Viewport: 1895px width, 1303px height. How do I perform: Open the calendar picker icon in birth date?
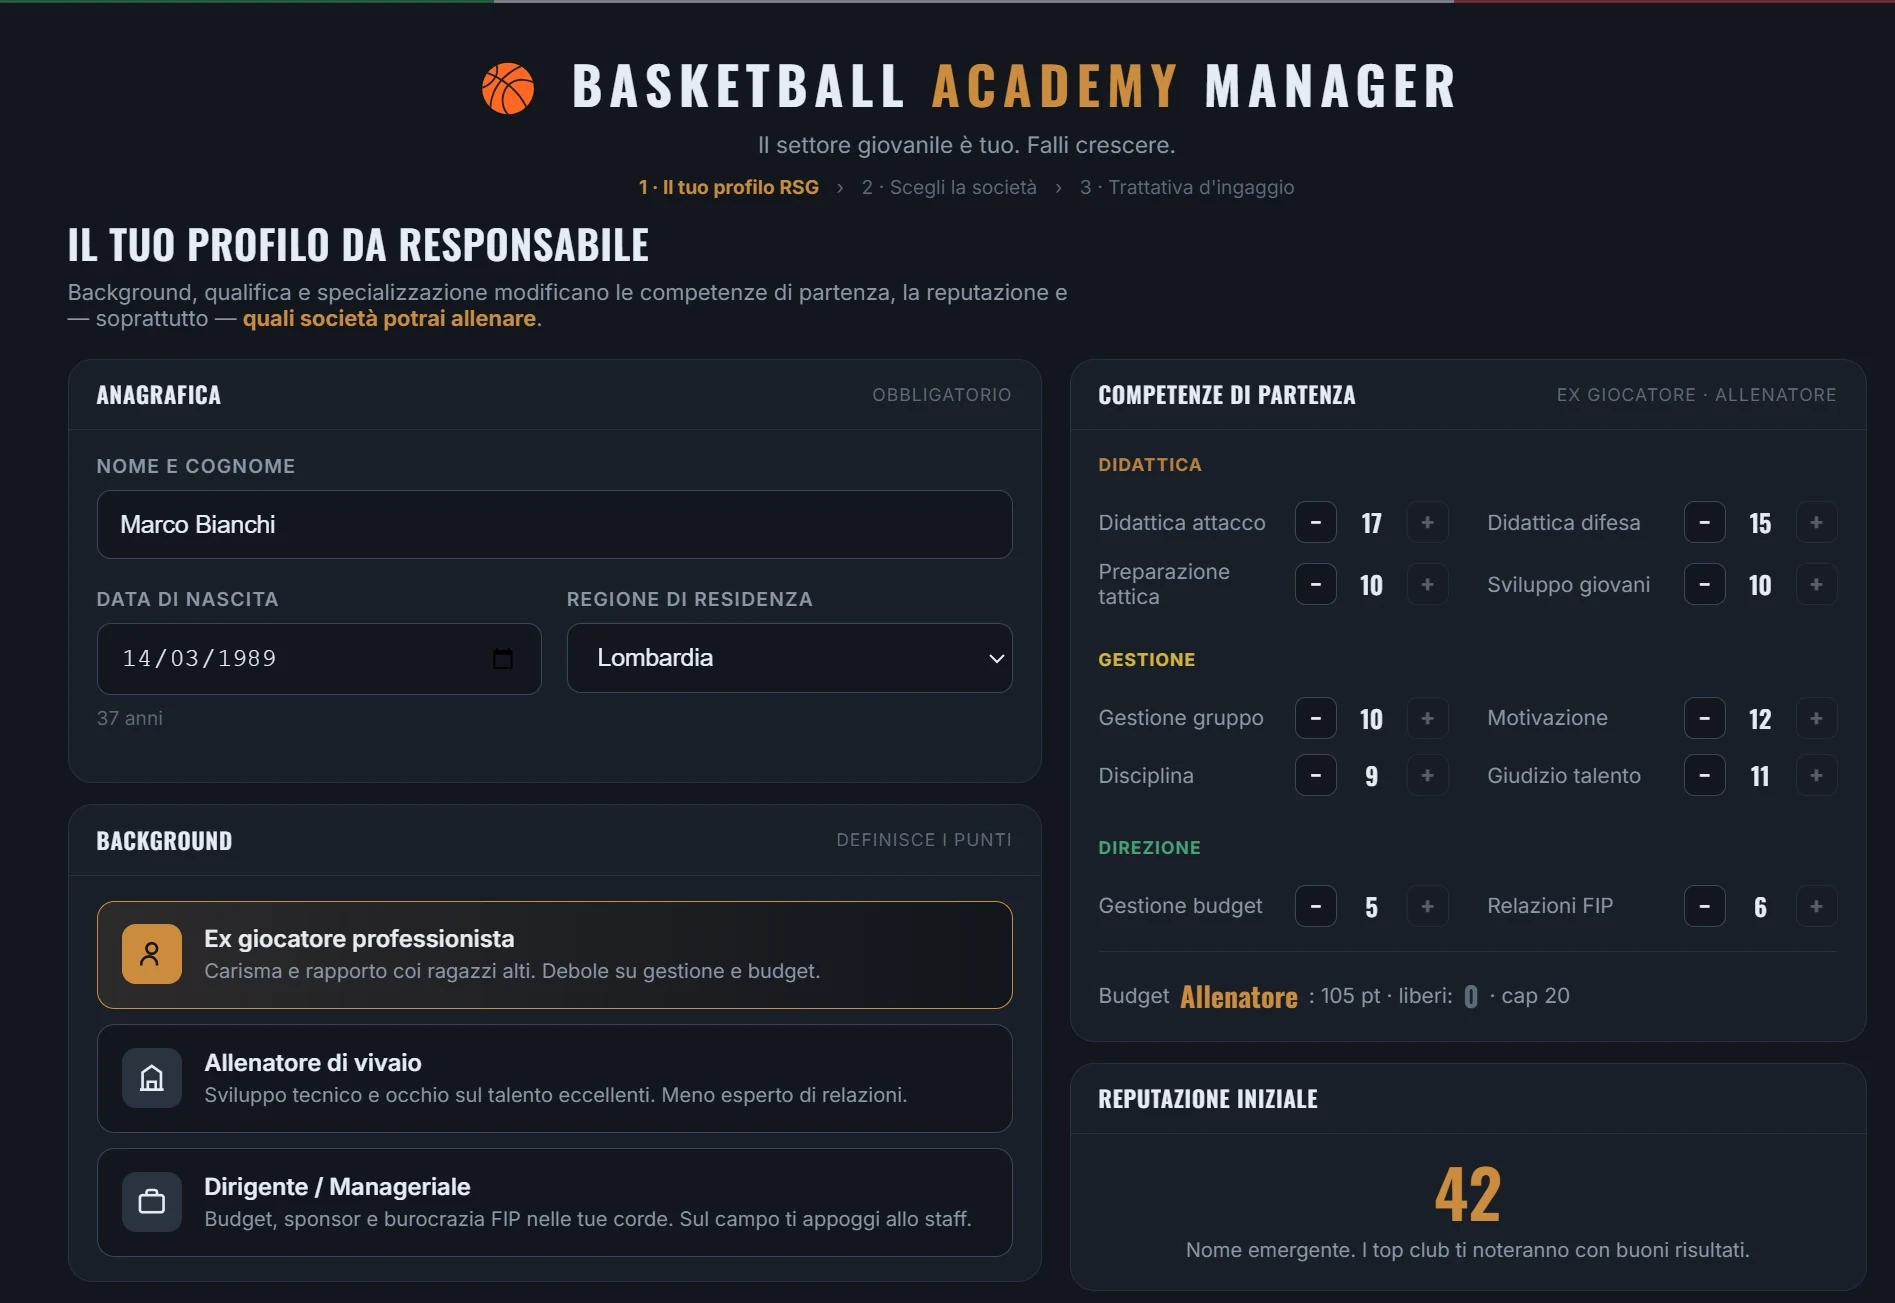point(503,658)
